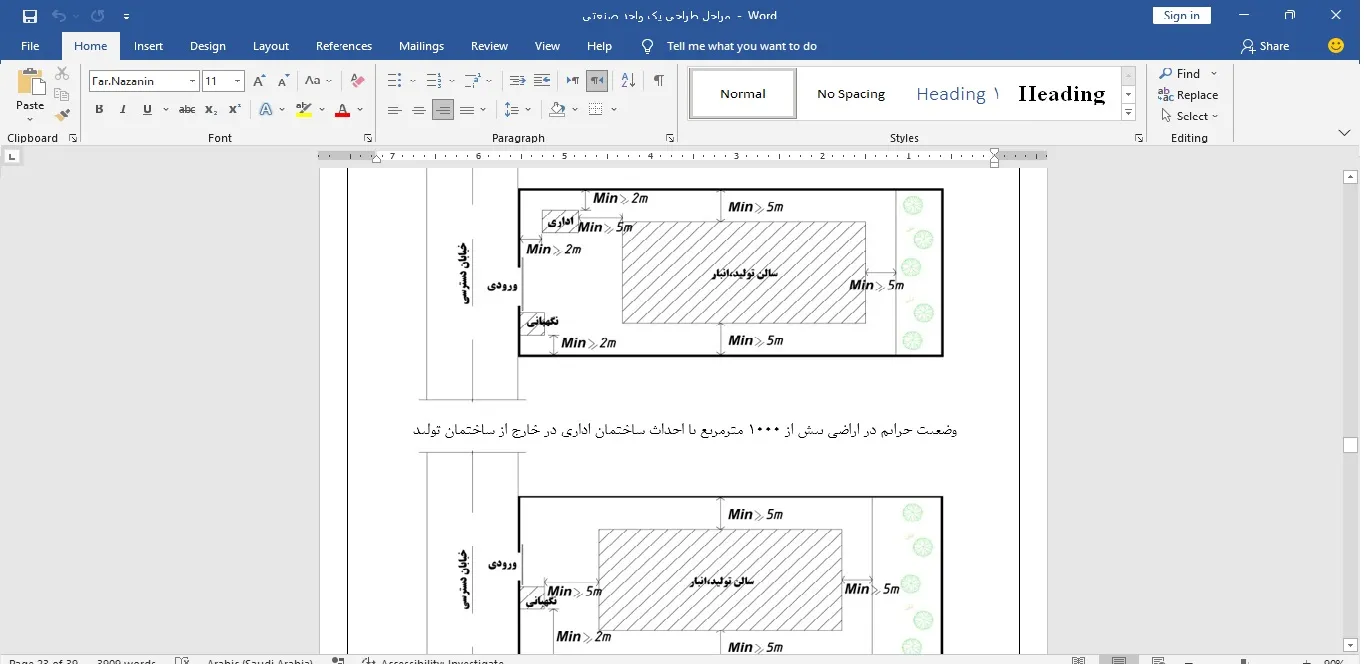Click the Increase Indent icon
This screenshot has height=664, width=1364.
point(542,81)
